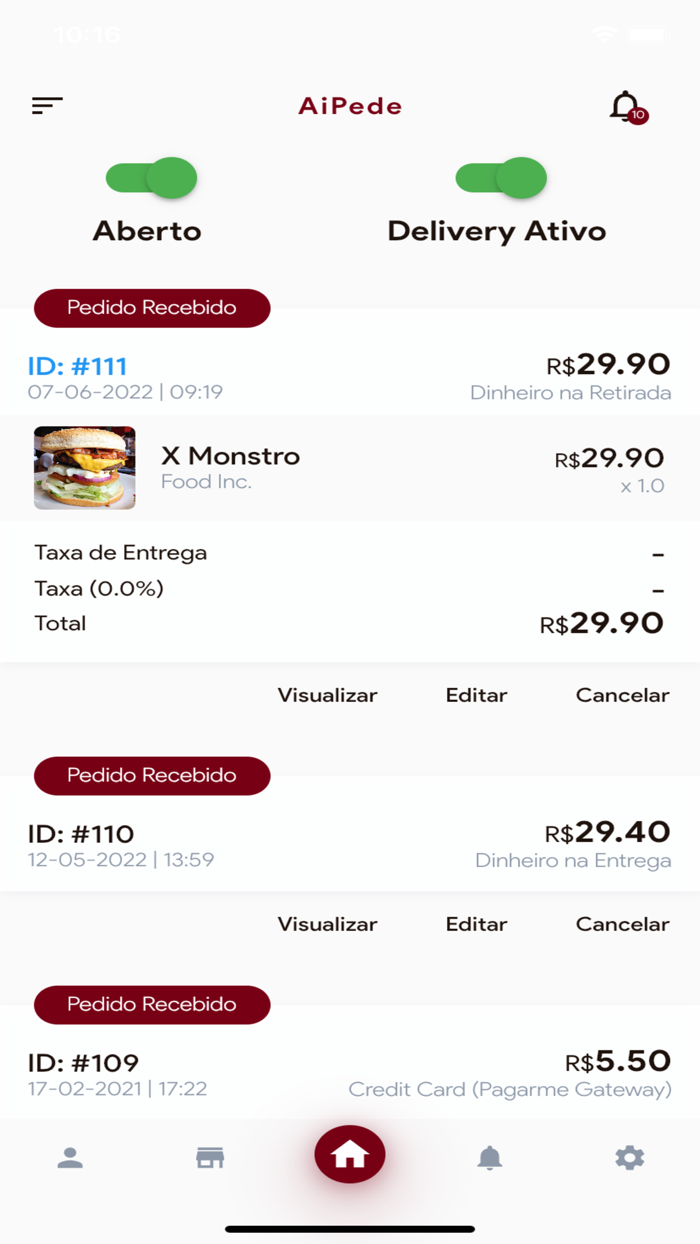Click Visualizar for order #110
Image resolution: width=700 pixels, height=1244 pixels.
click(x=327, y=924)
